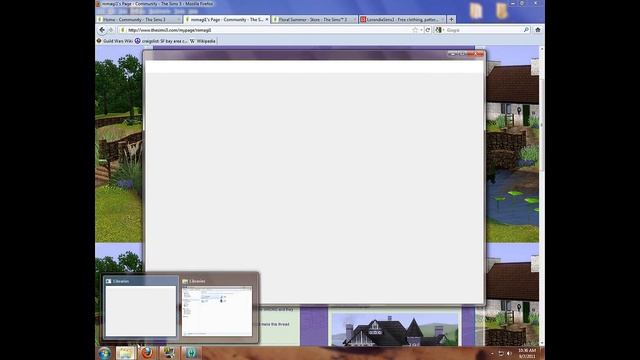This screenshot has width=640, height=360.
Task: Open craigslist SF bay area bookmark
Action: pyautogui.click(x=161, y=41)
